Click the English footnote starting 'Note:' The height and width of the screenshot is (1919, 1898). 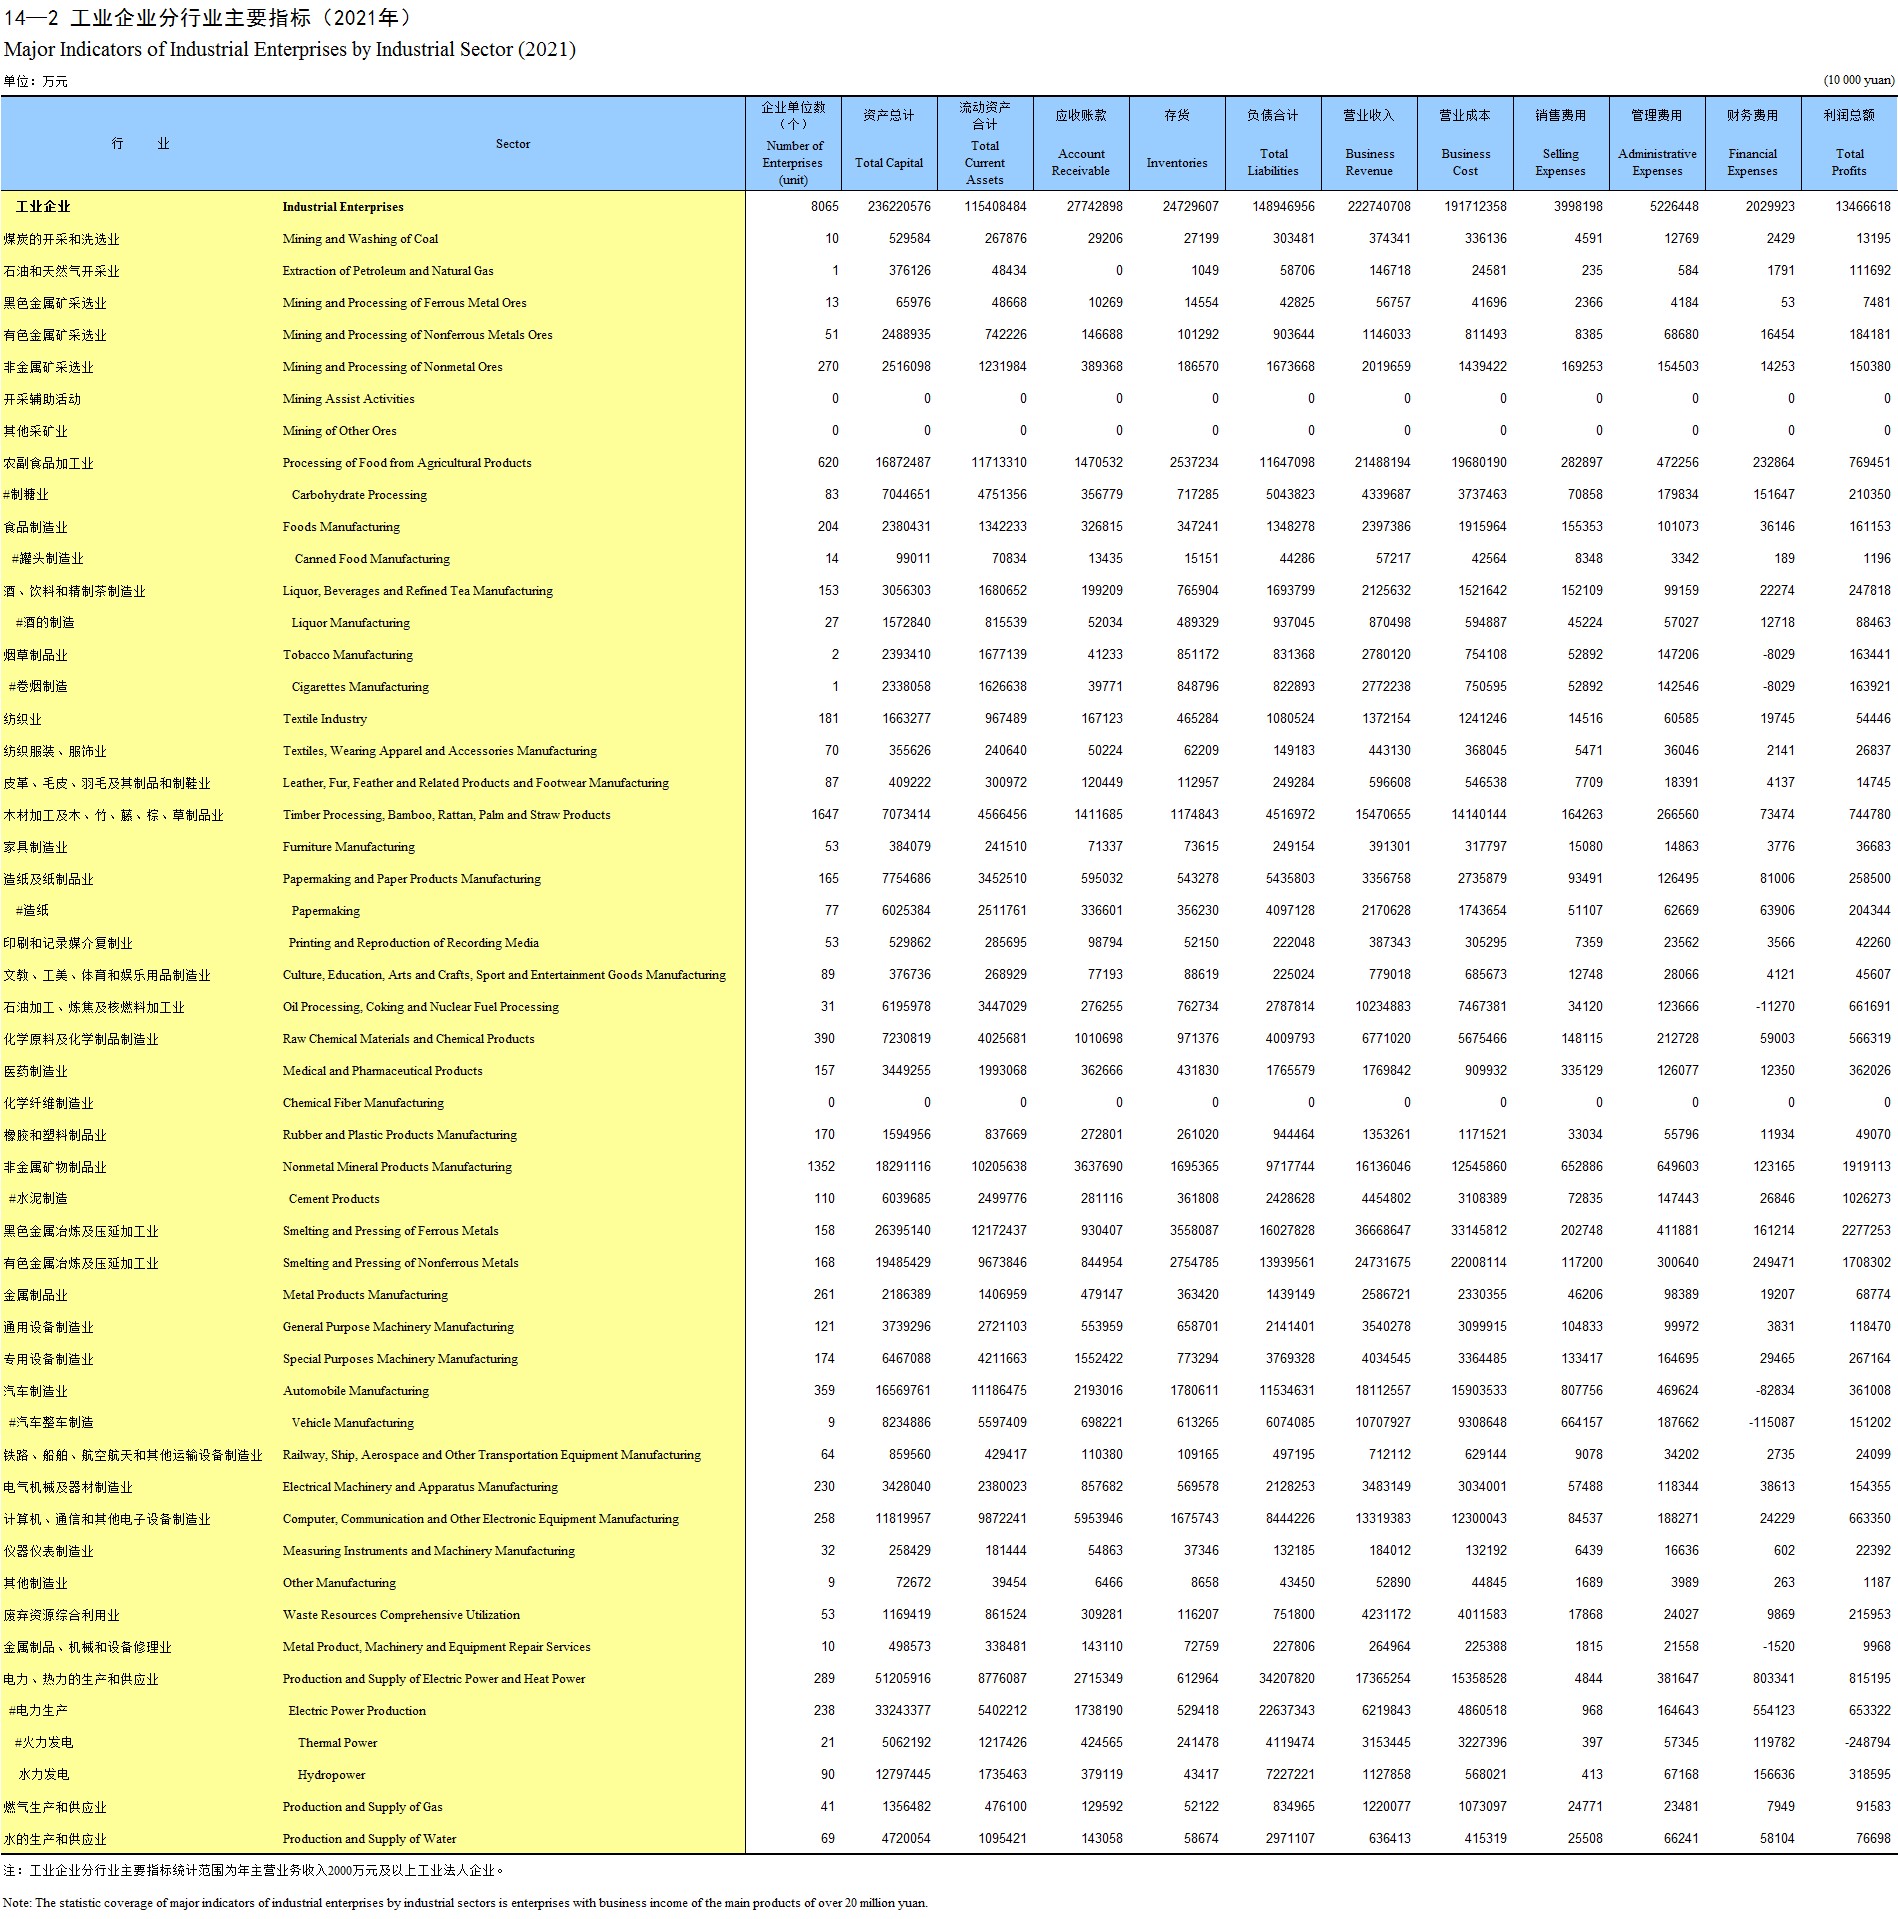[x=465, y=1903]
